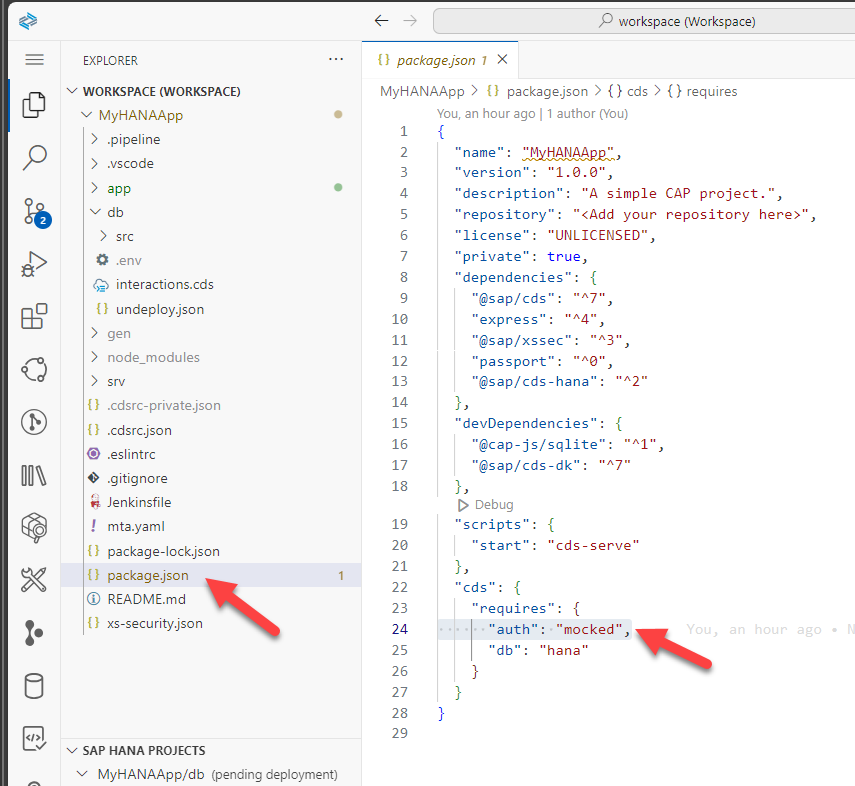Open package-lock.json file
The width and height of the screenshot is (855, 786).
(164, 551)
